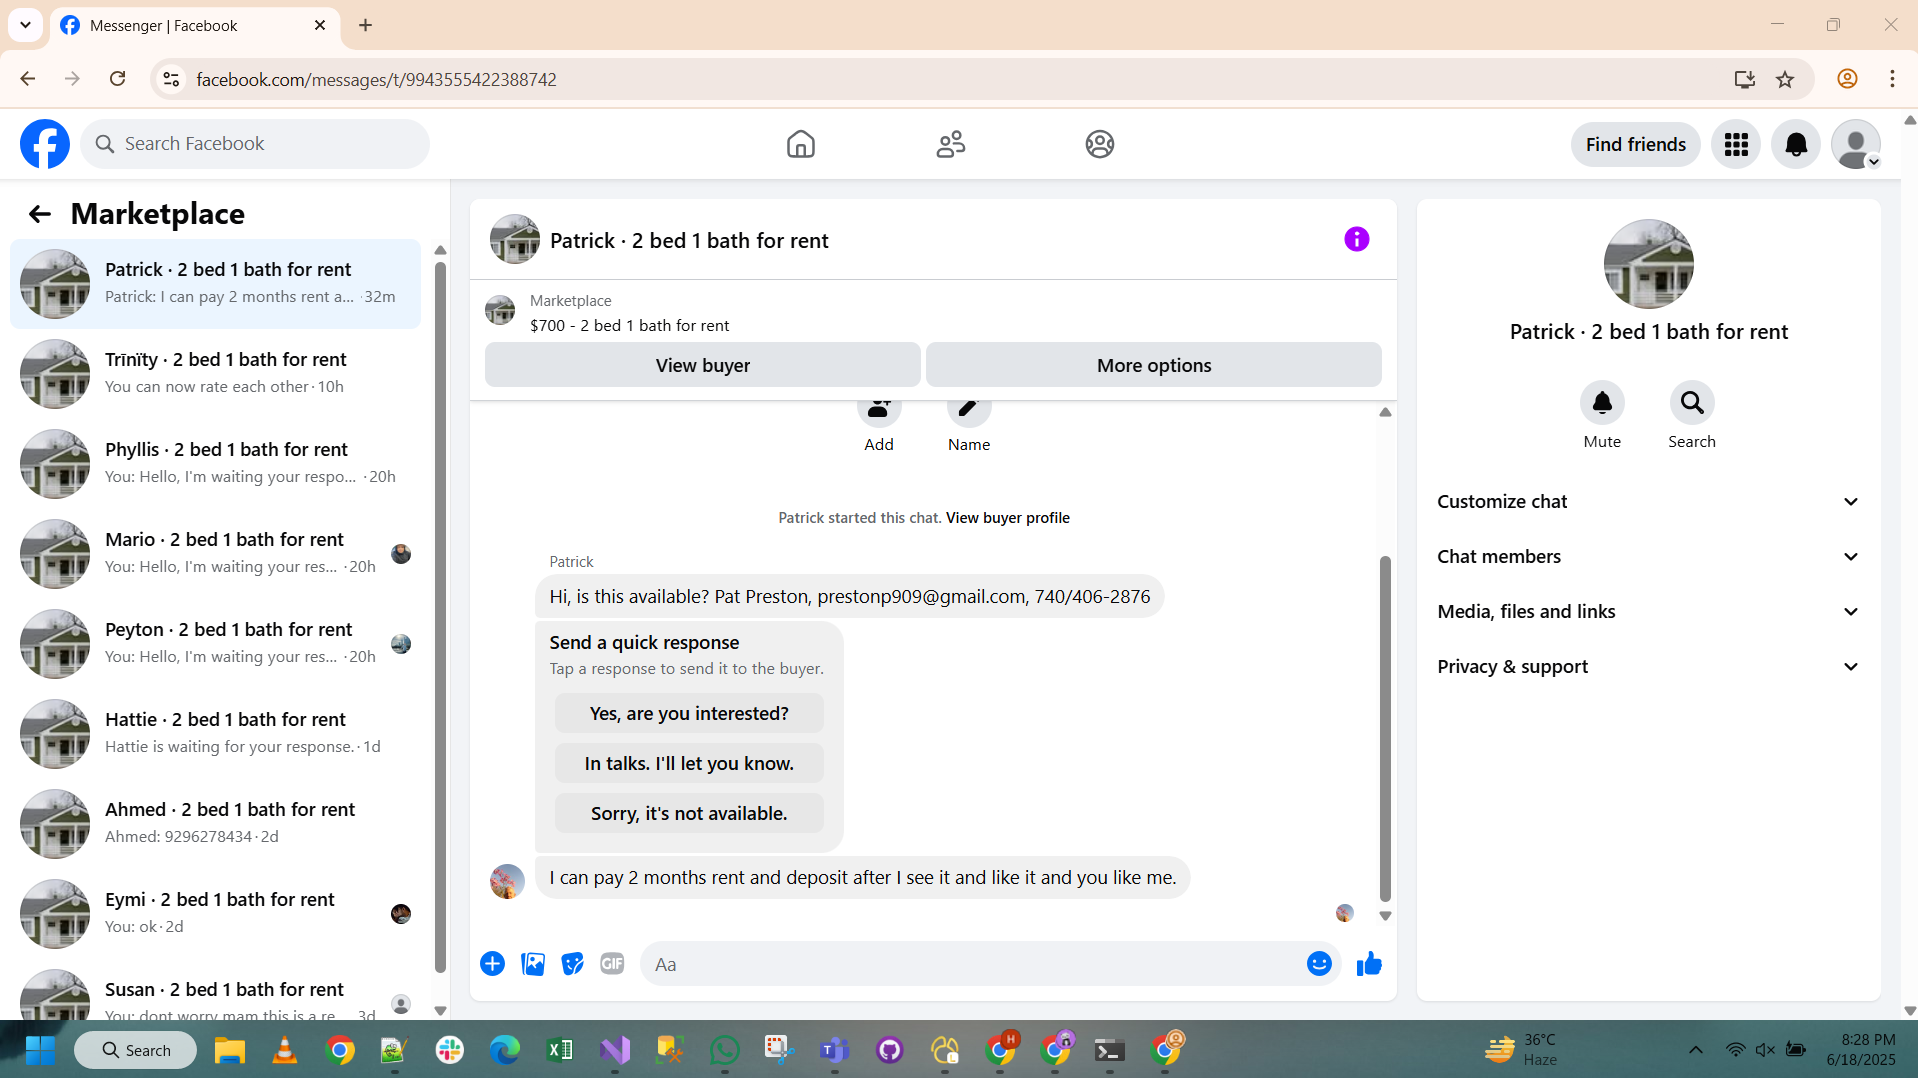Send a thumbs-up like
This screenshot has height=1078, width=1918.
pyautogui.click(x=1369, y=964)
